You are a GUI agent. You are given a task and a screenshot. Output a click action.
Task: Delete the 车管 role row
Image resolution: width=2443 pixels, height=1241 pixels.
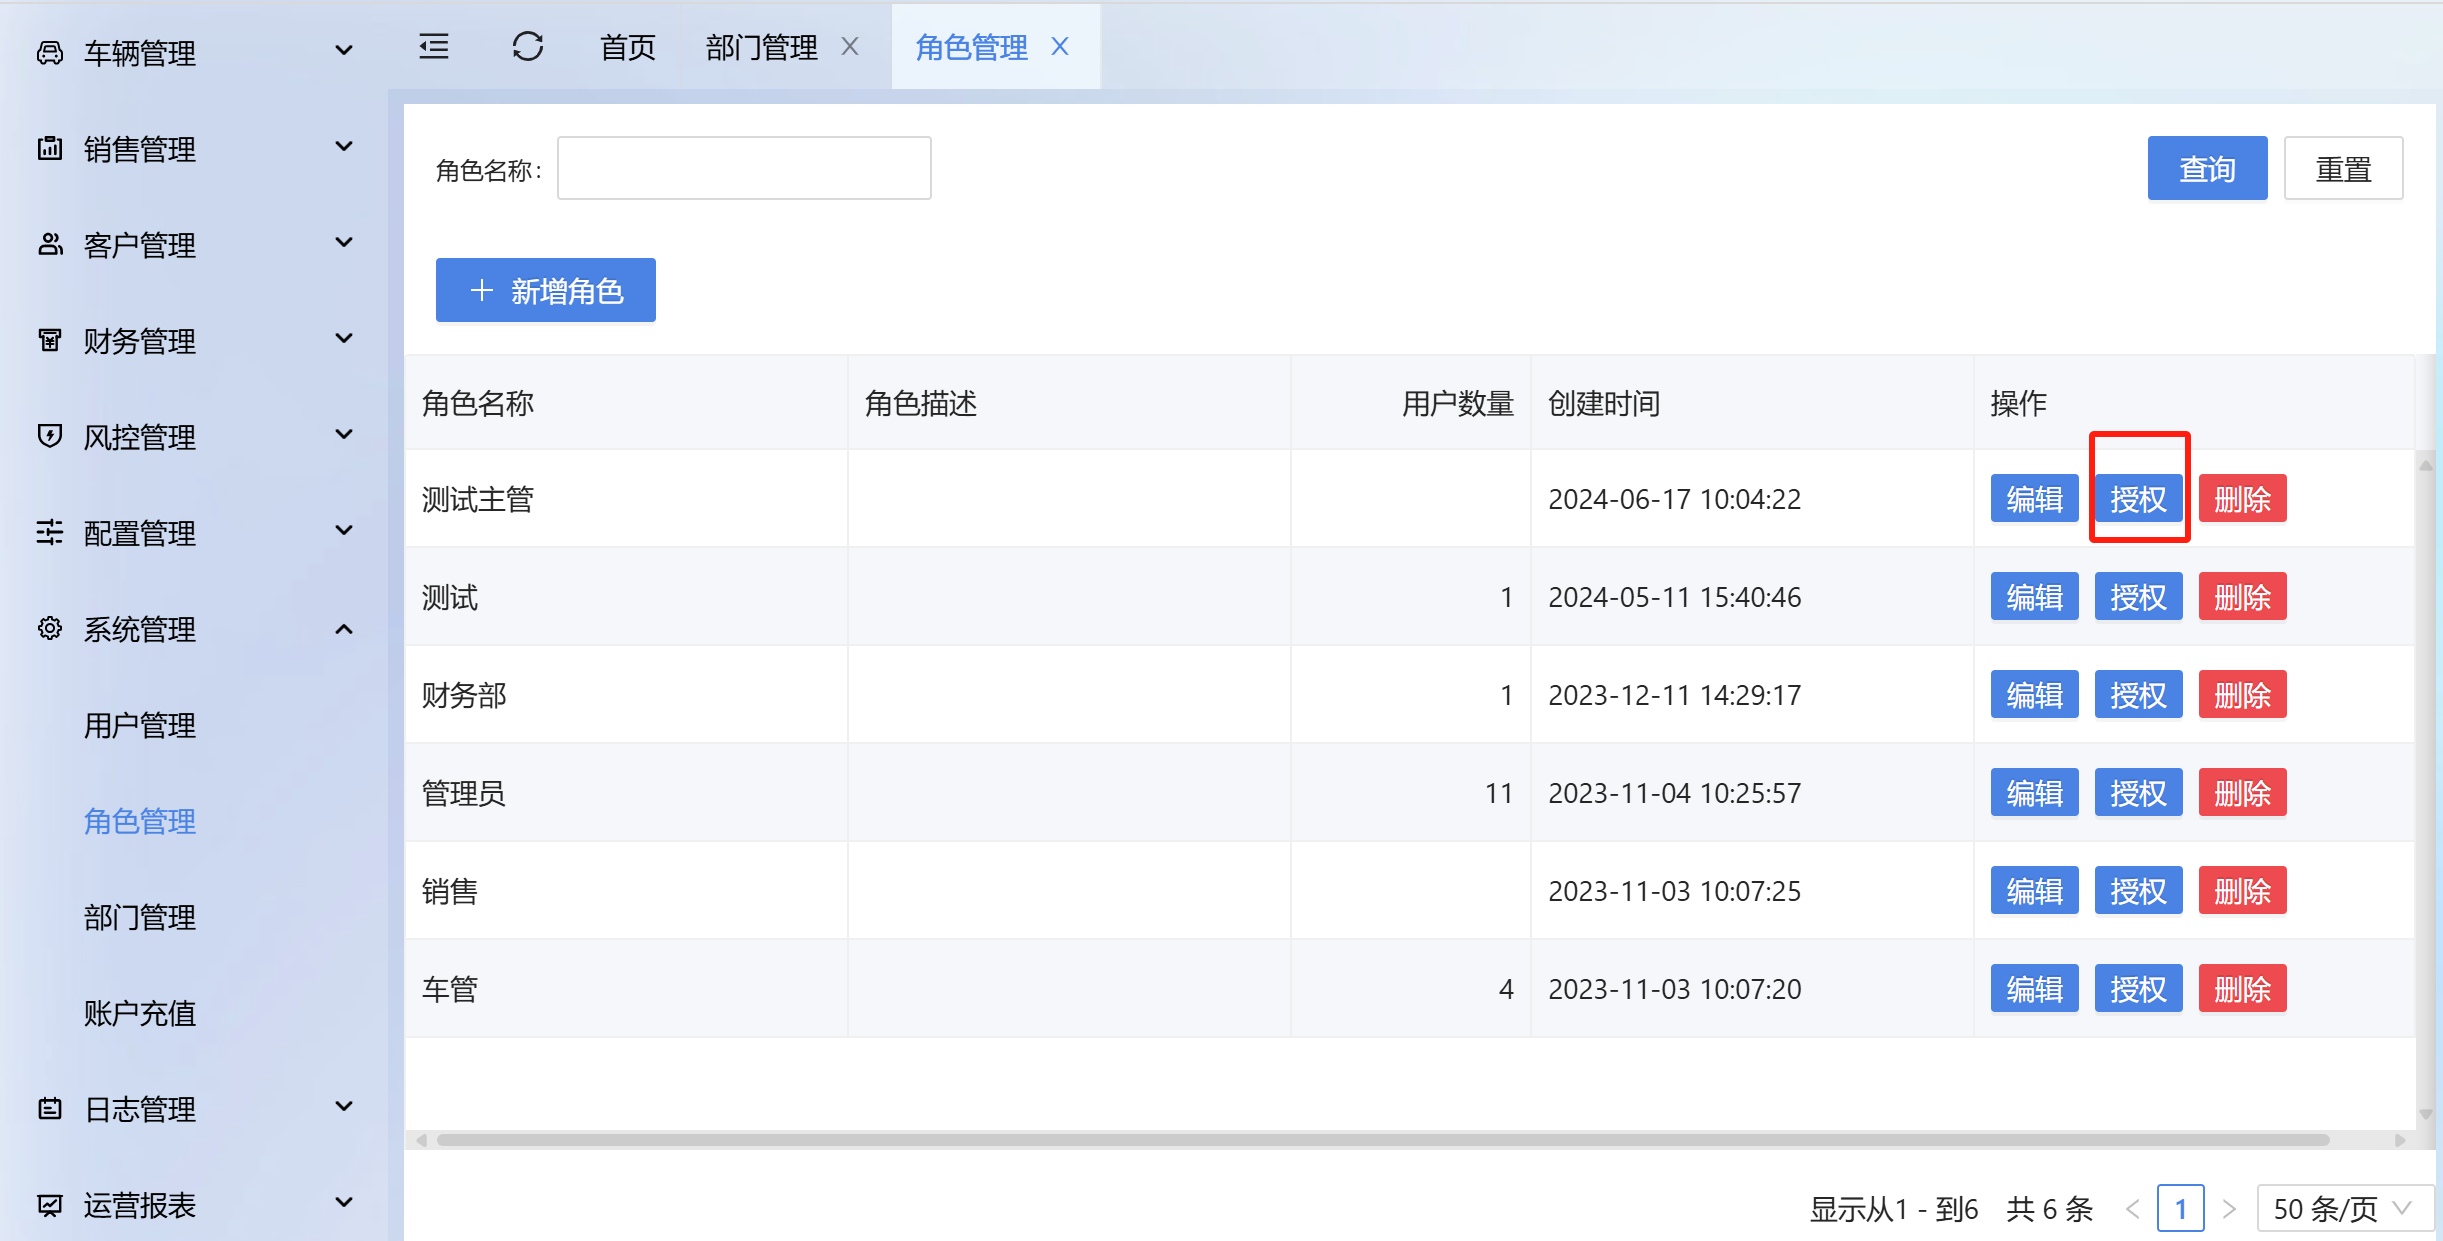[2242, 989]
